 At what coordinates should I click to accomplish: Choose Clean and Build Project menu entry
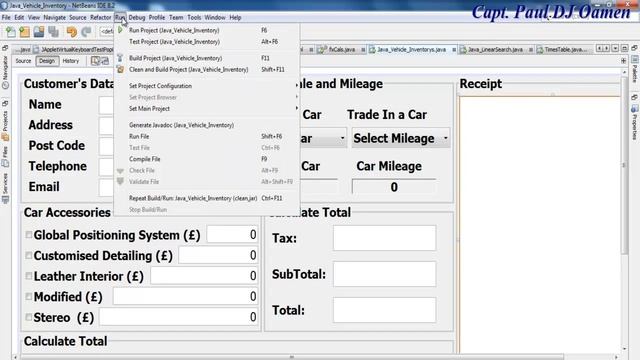pos(207,69)
